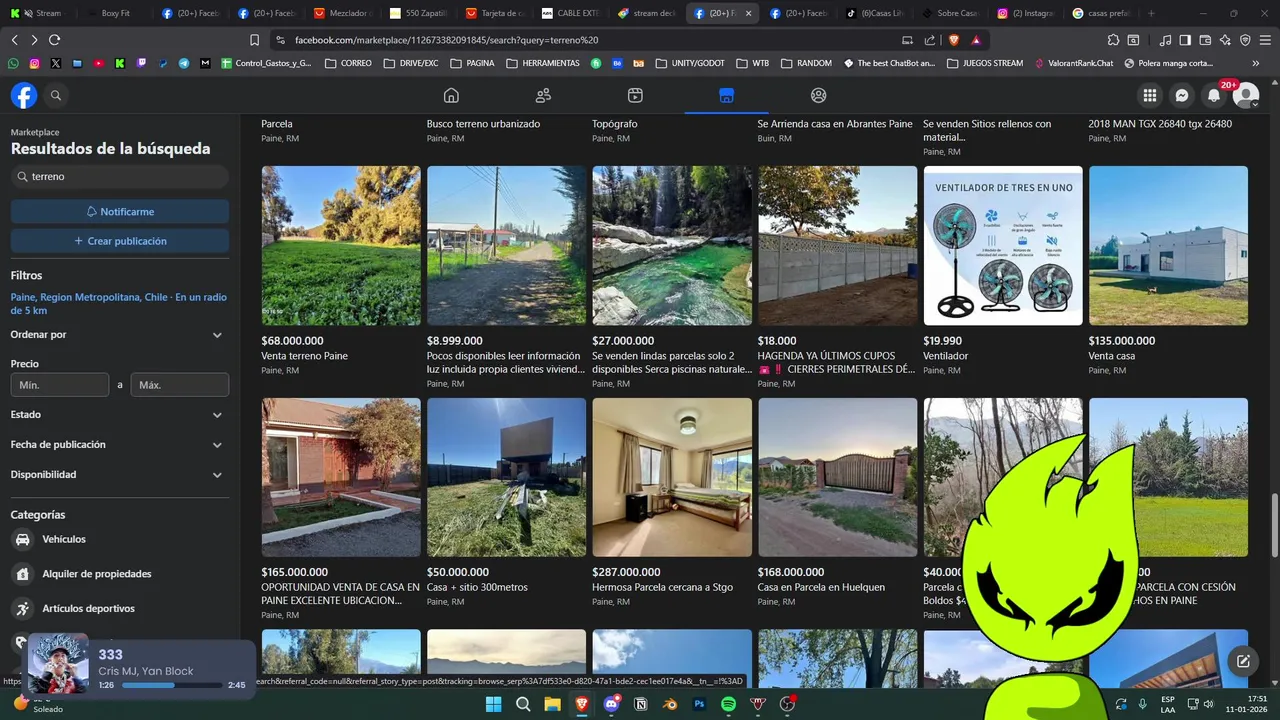Click the Vehículos category icon
Screen dimensions: 1280x720
(23, 539)
